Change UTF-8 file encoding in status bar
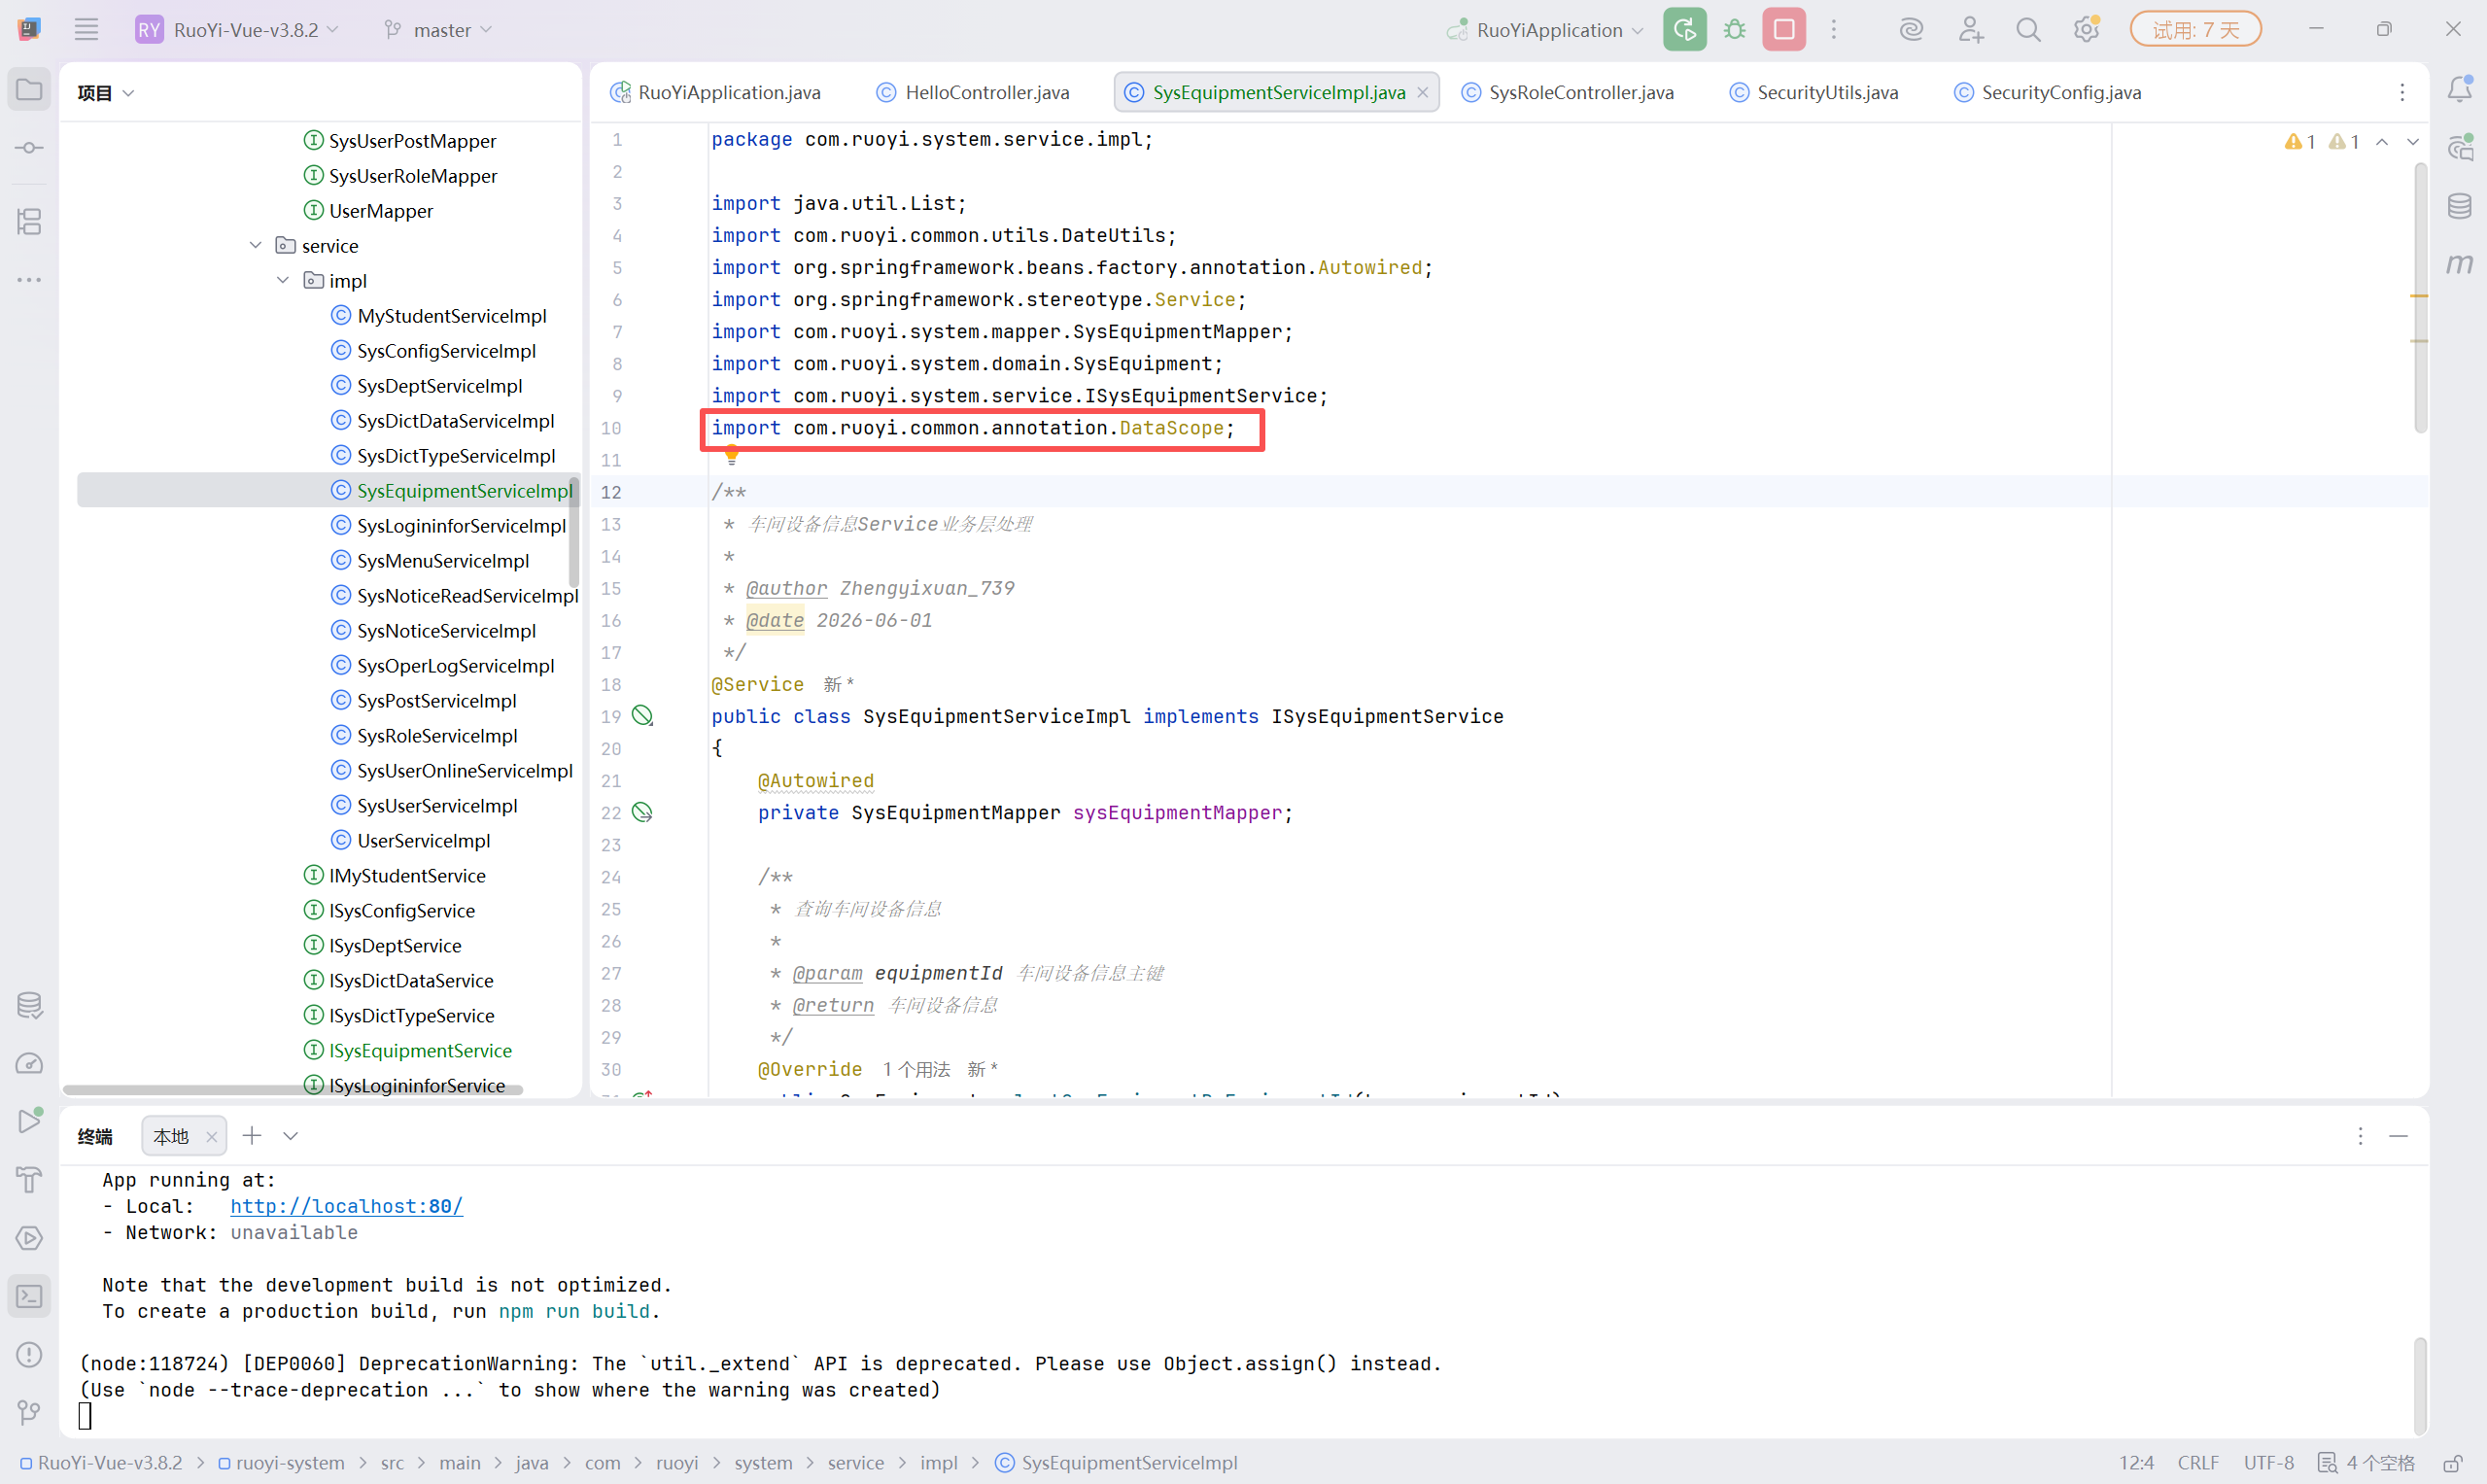This screenshot has height=1484, width=2487. (2268, 1463)
